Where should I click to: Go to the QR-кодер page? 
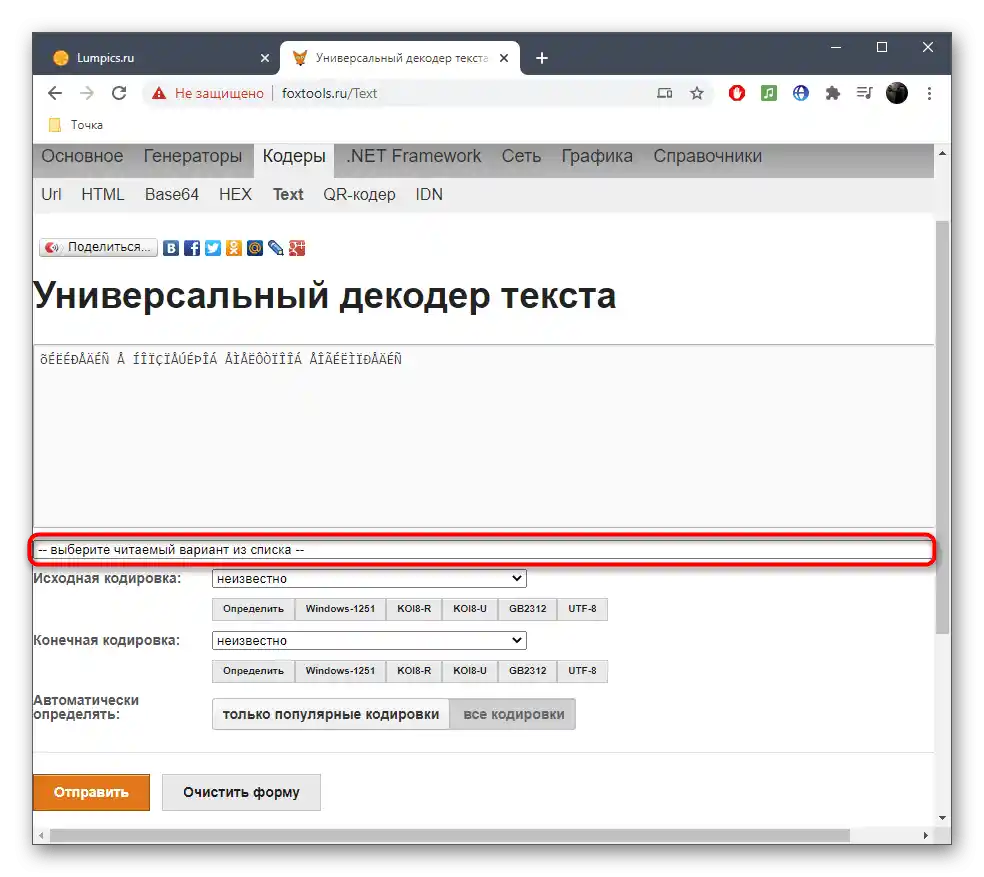pos(360,195)
